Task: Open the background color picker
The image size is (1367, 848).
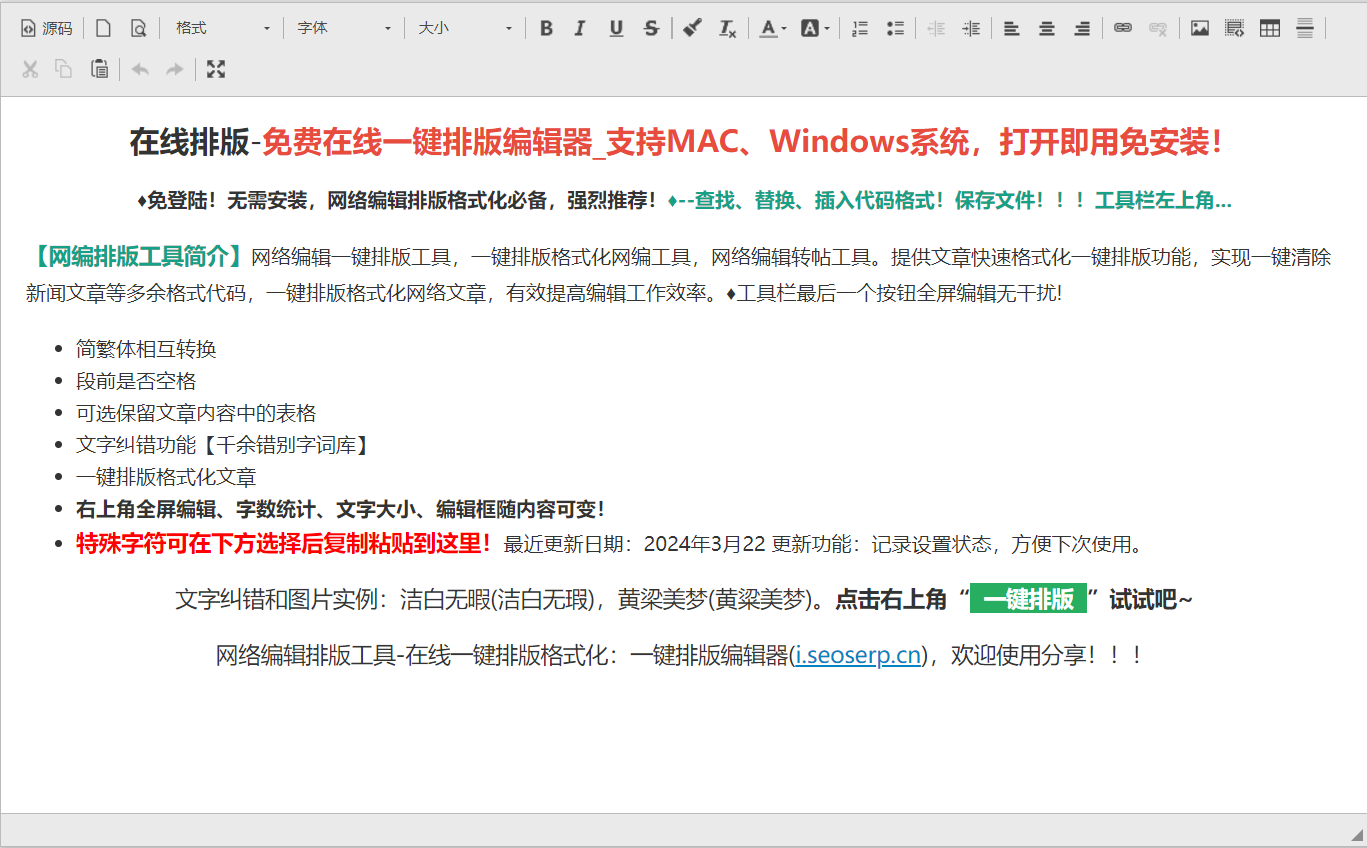Action: click(815, 28)
